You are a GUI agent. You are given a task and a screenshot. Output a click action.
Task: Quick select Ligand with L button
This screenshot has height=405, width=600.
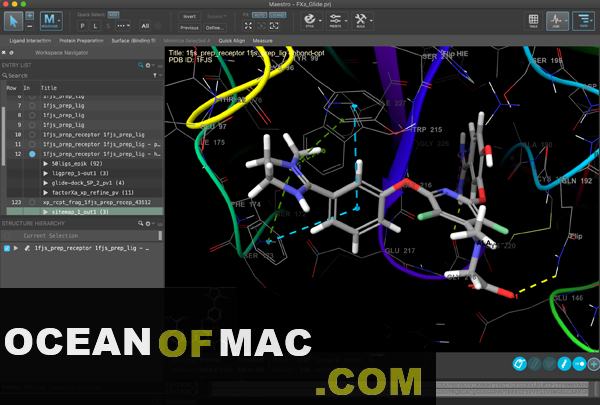click(95, 26)
